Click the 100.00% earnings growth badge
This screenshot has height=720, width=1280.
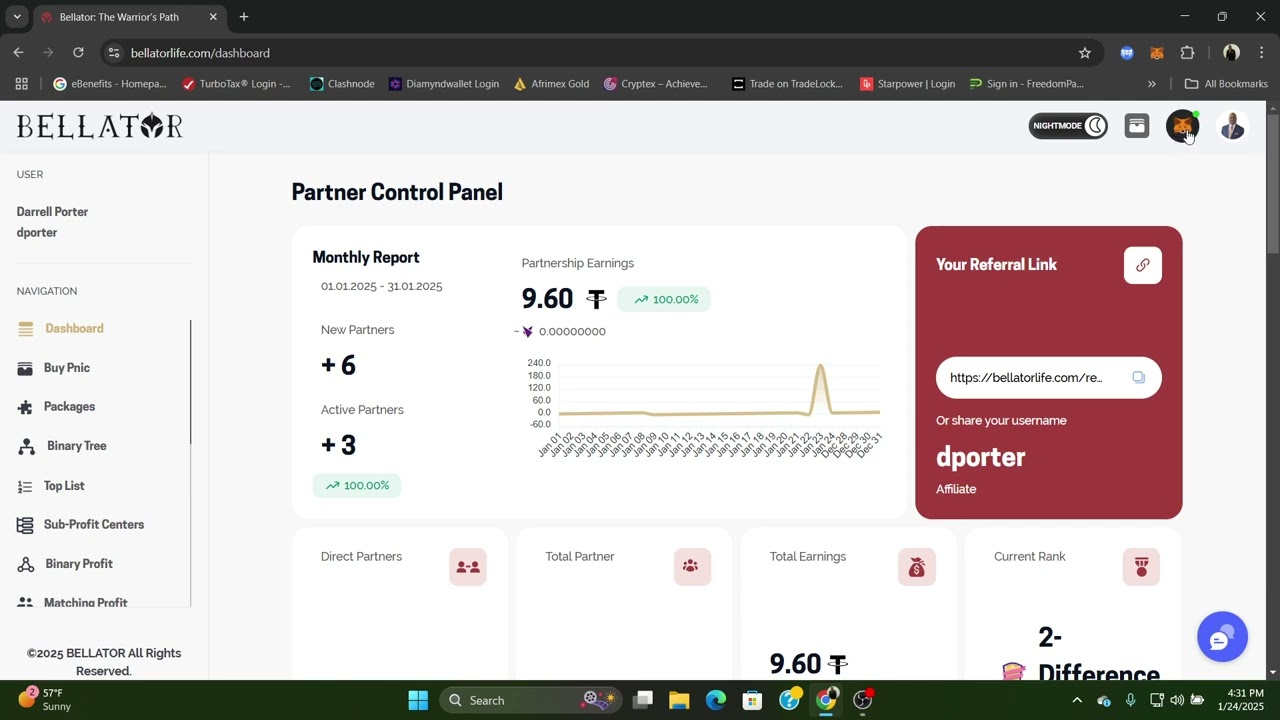664,299
